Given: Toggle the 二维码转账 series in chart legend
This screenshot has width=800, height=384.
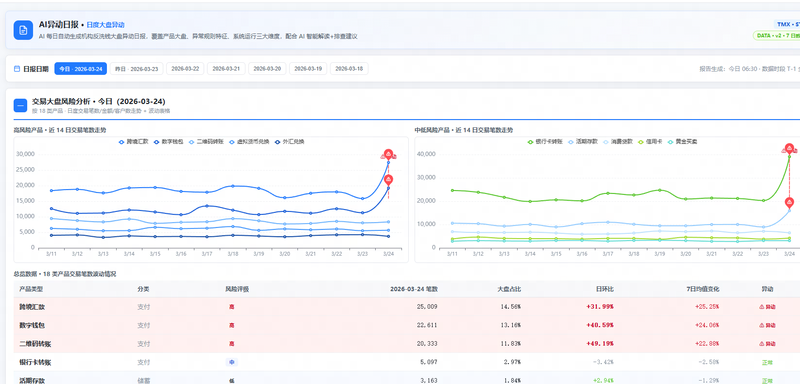Looking at the screenshot, I should click(x=206, y=142).
